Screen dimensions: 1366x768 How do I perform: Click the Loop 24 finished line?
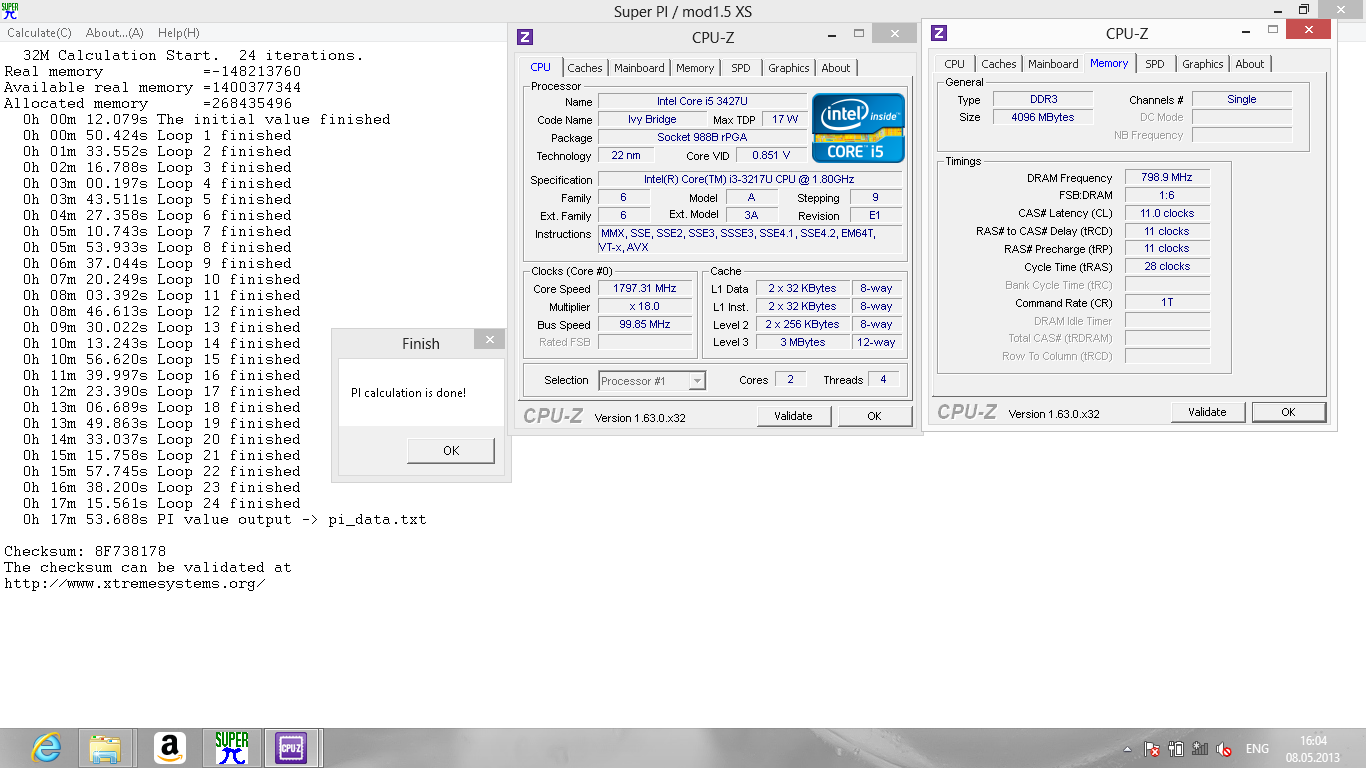tap(161, 503)
